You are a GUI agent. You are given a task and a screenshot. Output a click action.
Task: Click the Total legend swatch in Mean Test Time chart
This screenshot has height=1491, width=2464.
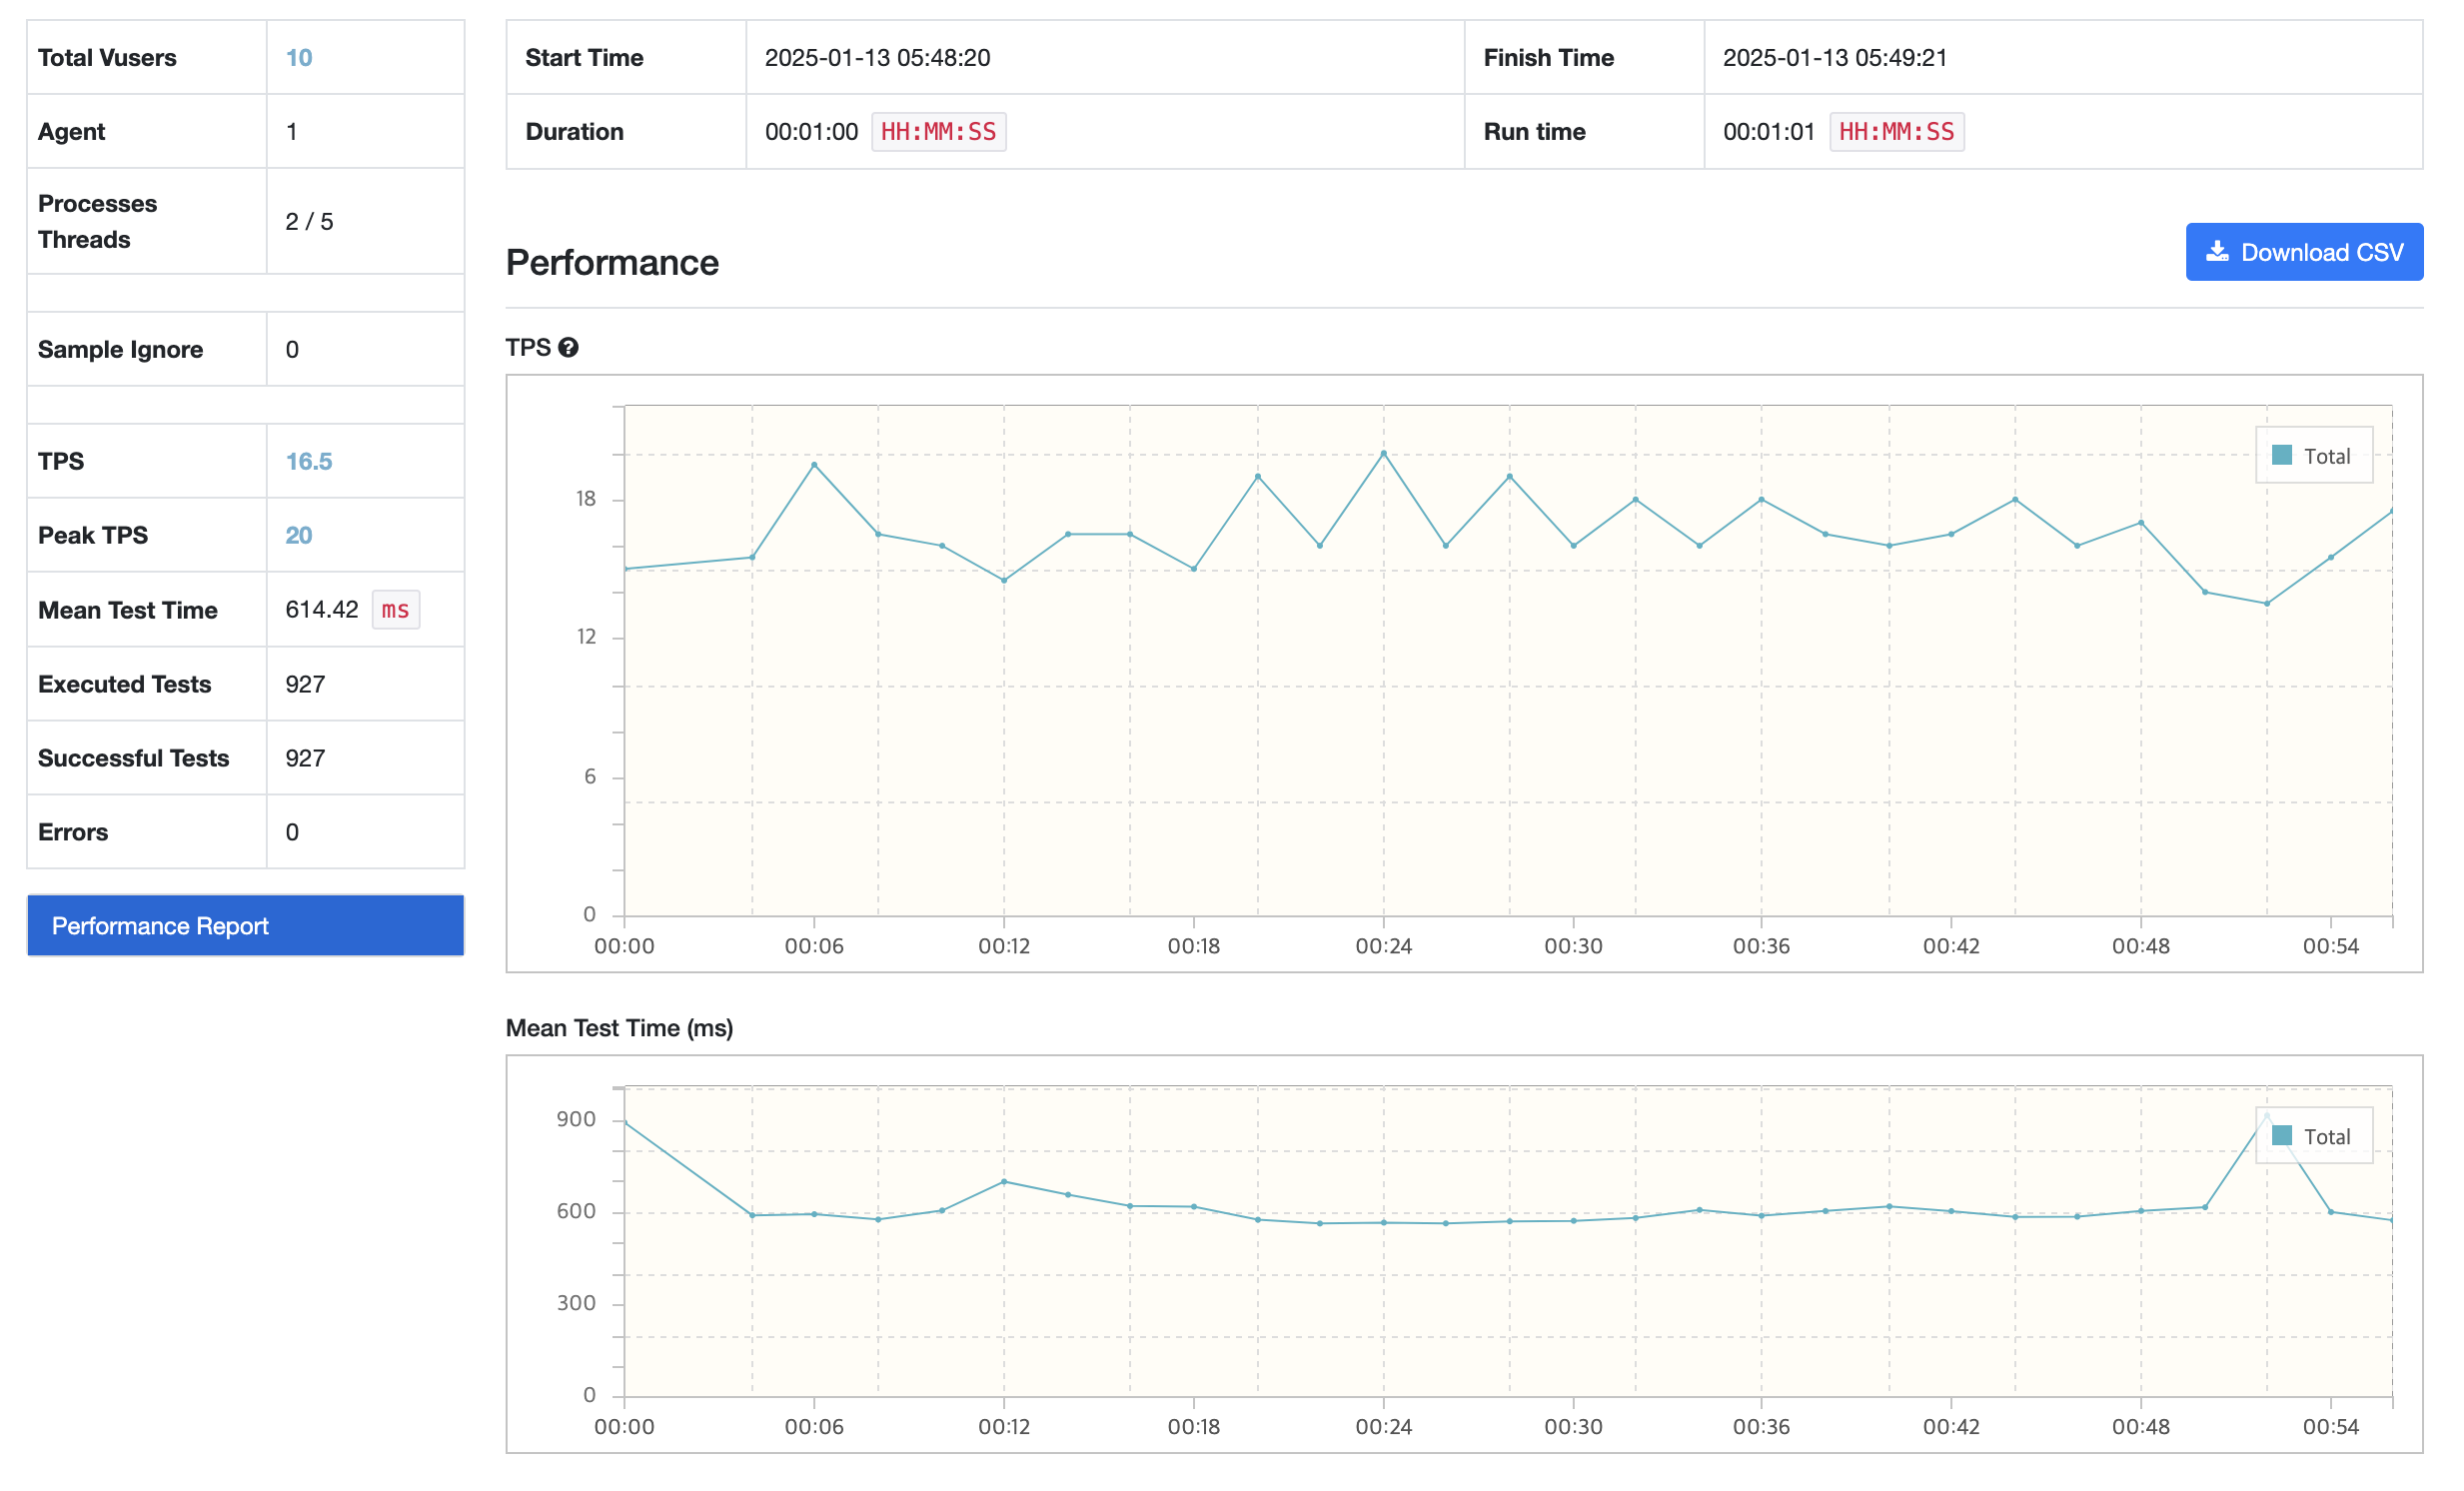click(x=2281, y=1135)
